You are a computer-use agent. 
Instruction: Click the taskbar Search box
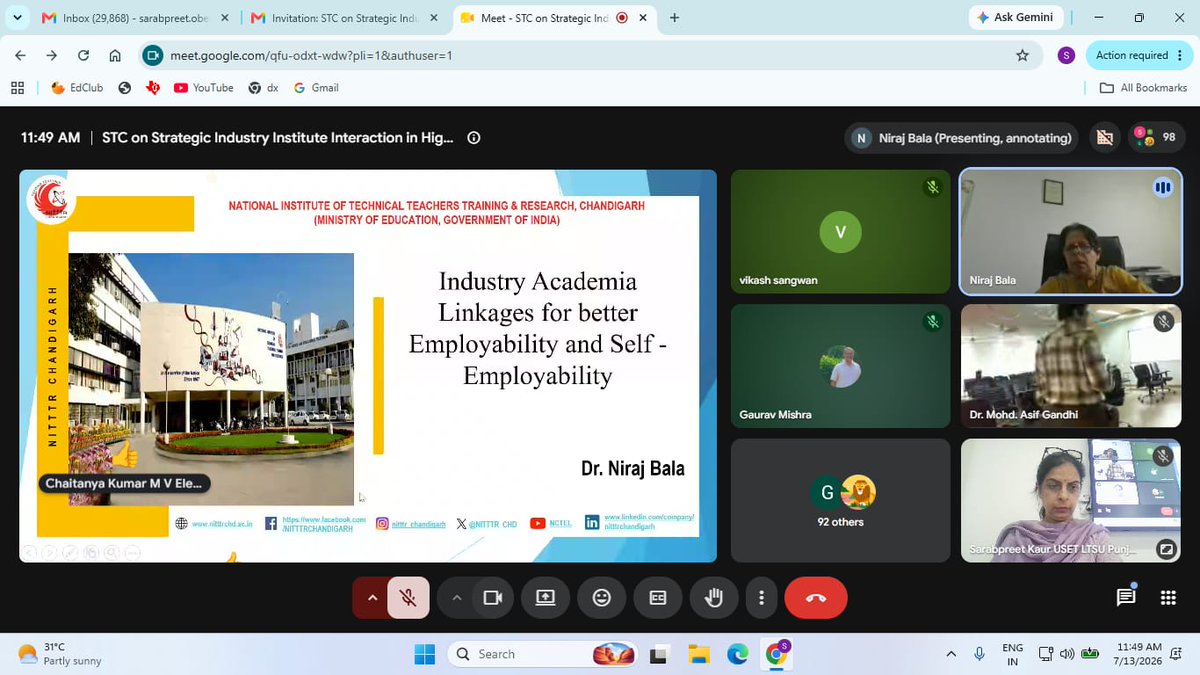pos(545,654)
